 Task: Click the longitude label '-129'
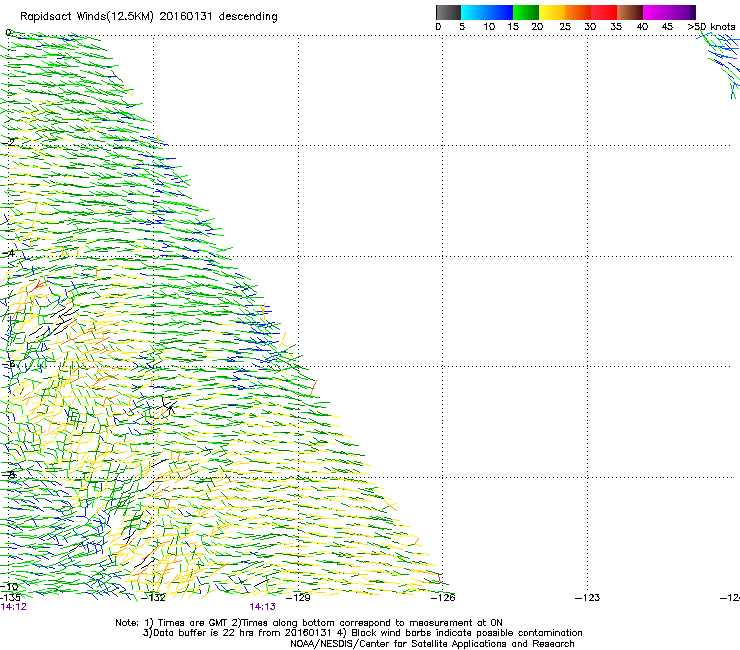coord(299,598)
